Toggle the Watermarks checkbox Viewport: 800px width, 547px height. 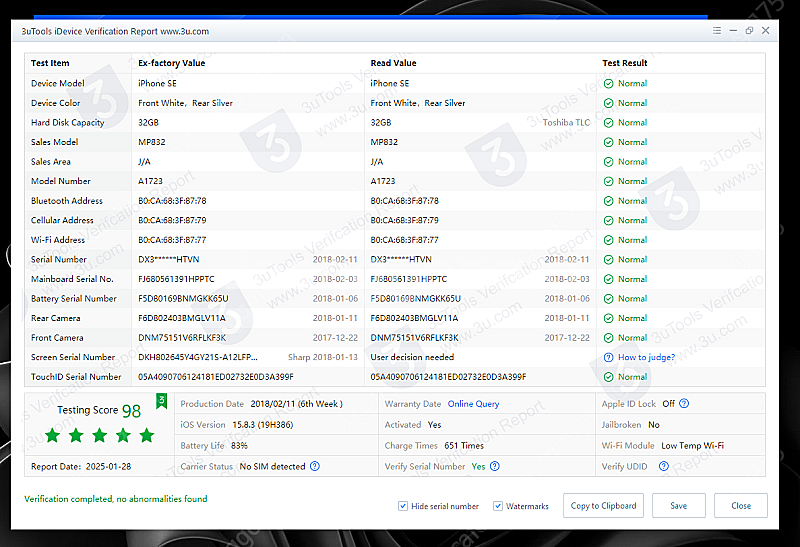pyautogui.click(x=497, y=506)
